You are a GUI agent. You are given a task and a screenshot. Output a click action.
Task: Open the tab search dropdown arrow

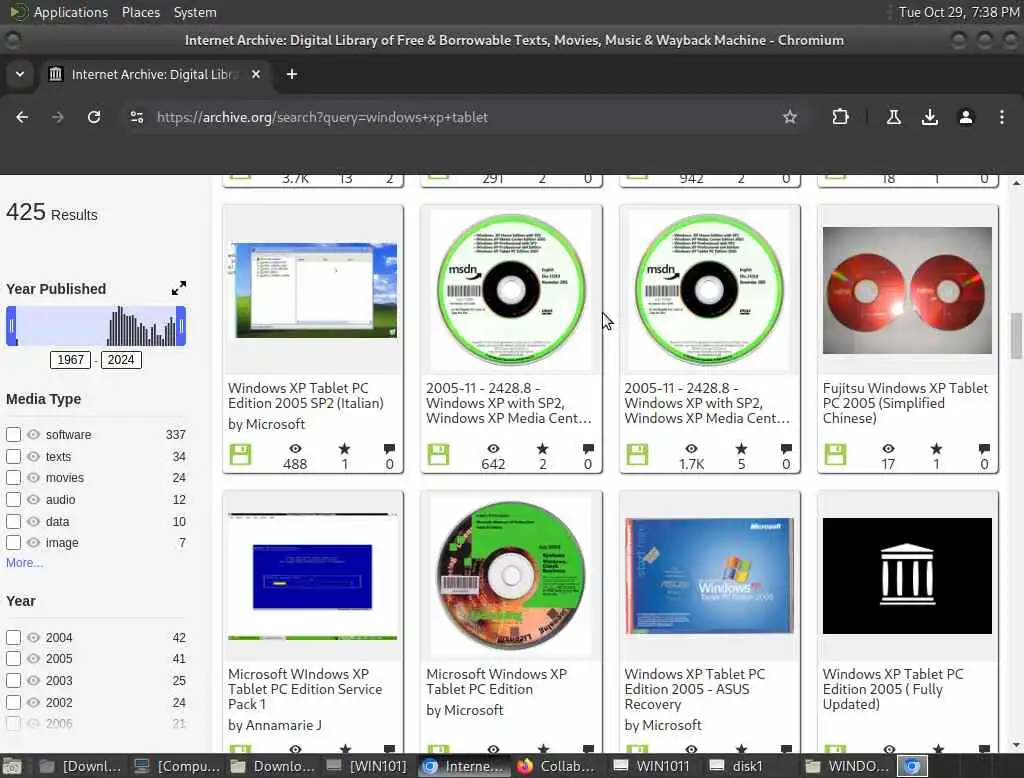pyautogui.click(x=20, y=74)
